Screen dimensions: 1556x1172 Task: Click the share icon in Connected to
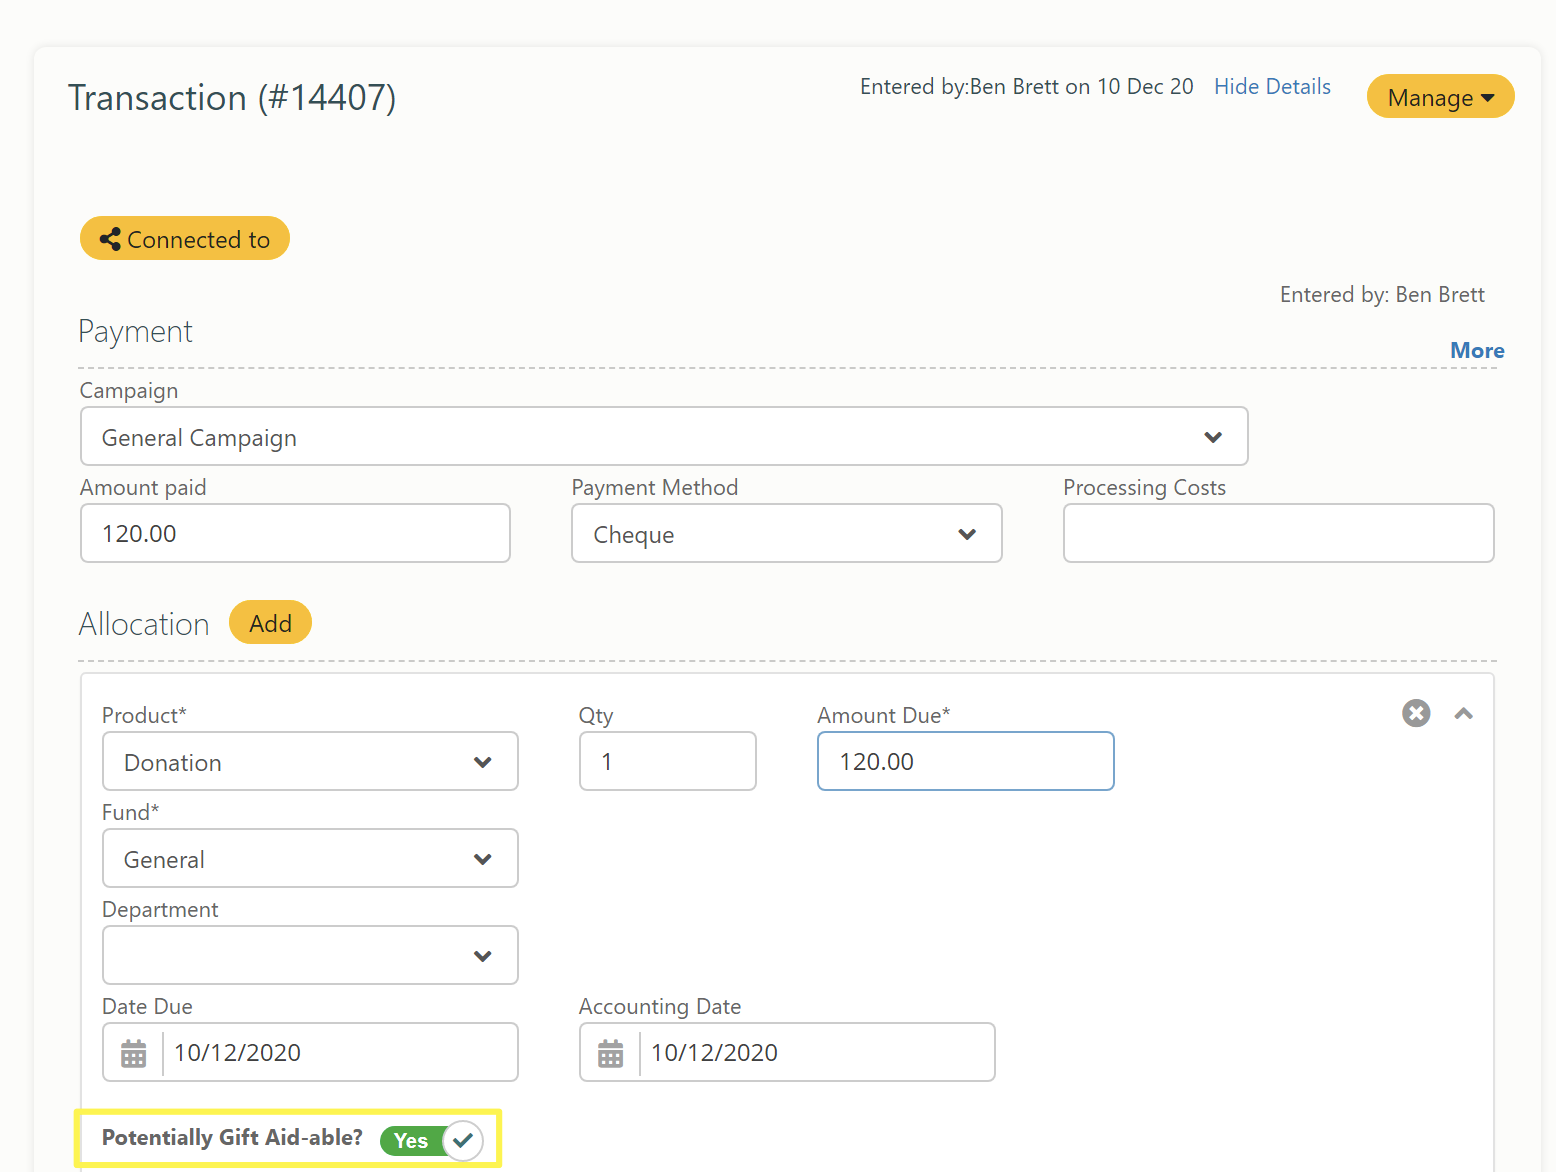110,239
